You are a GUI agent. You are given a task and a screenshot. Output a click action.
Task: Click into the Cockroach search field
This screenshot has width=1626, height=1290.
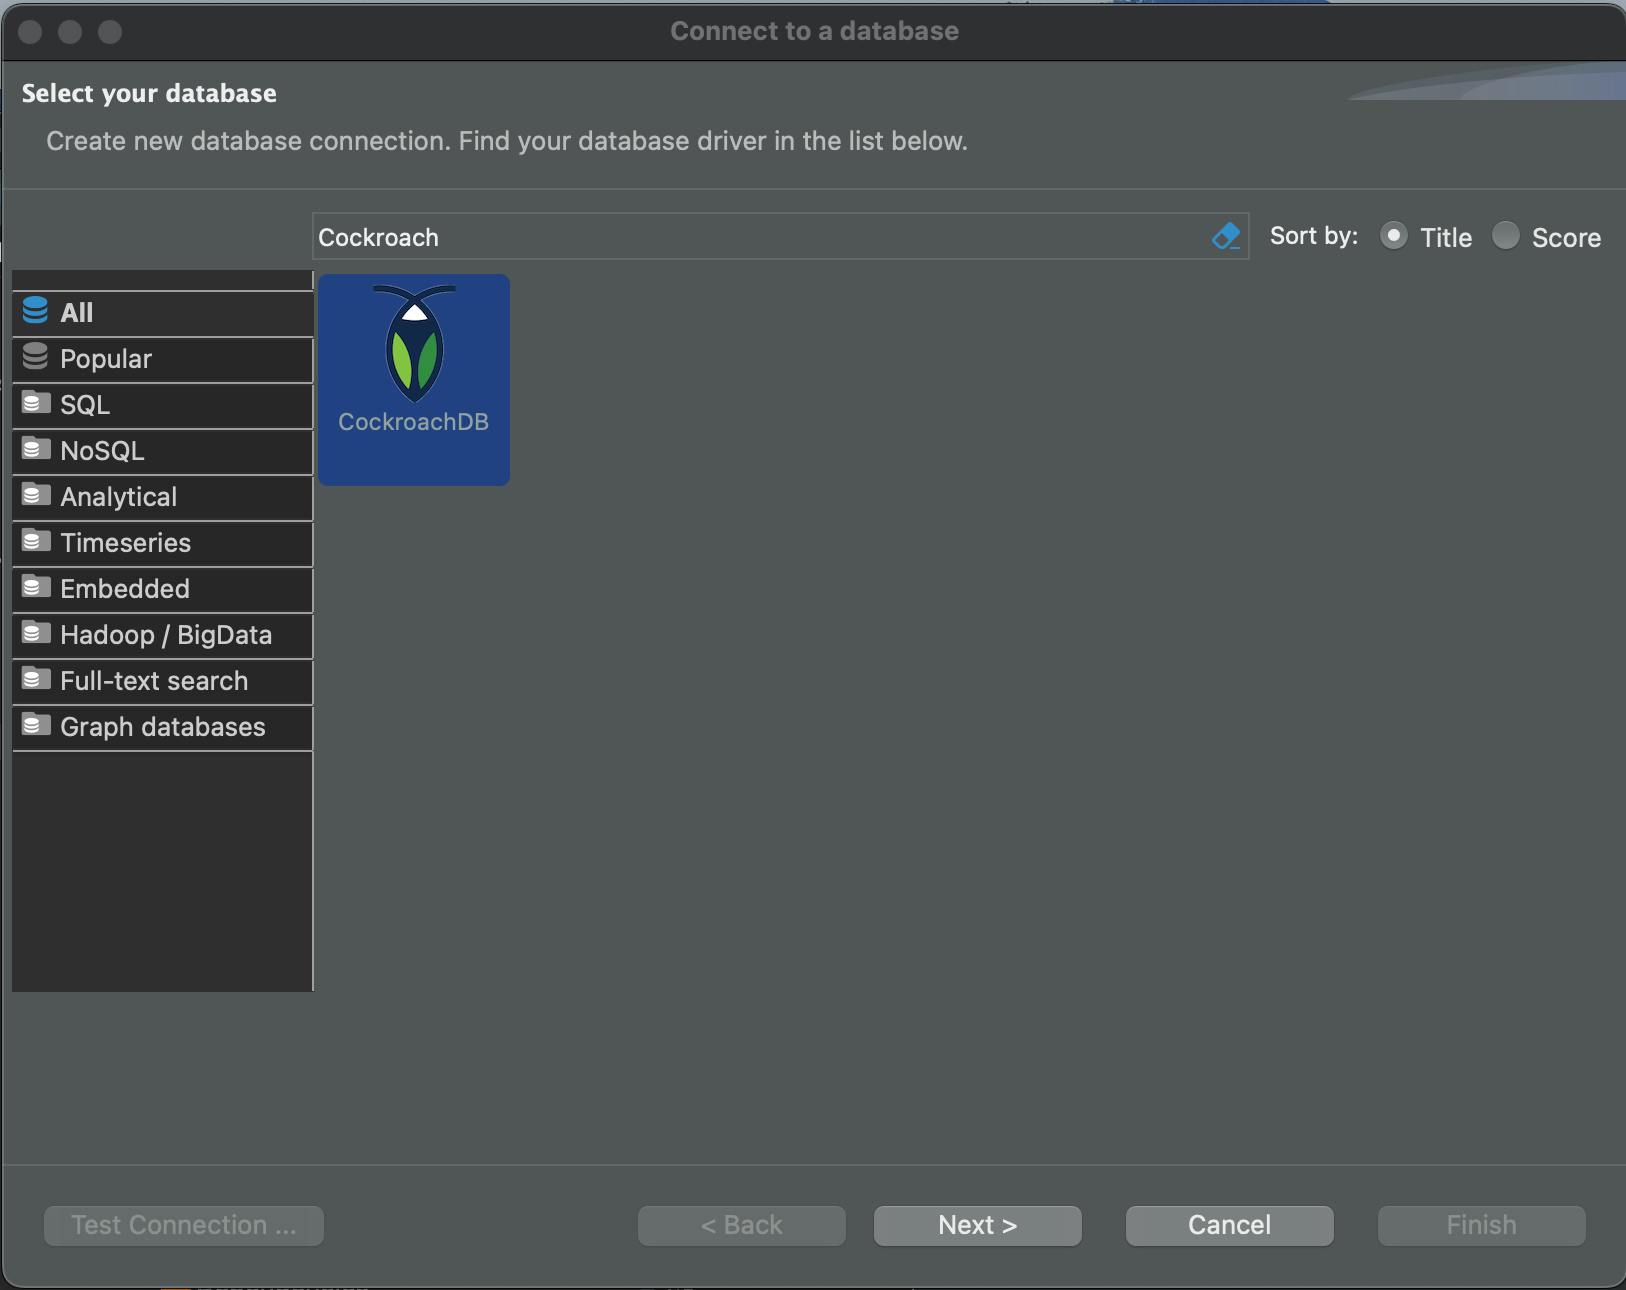coord(760,237)
